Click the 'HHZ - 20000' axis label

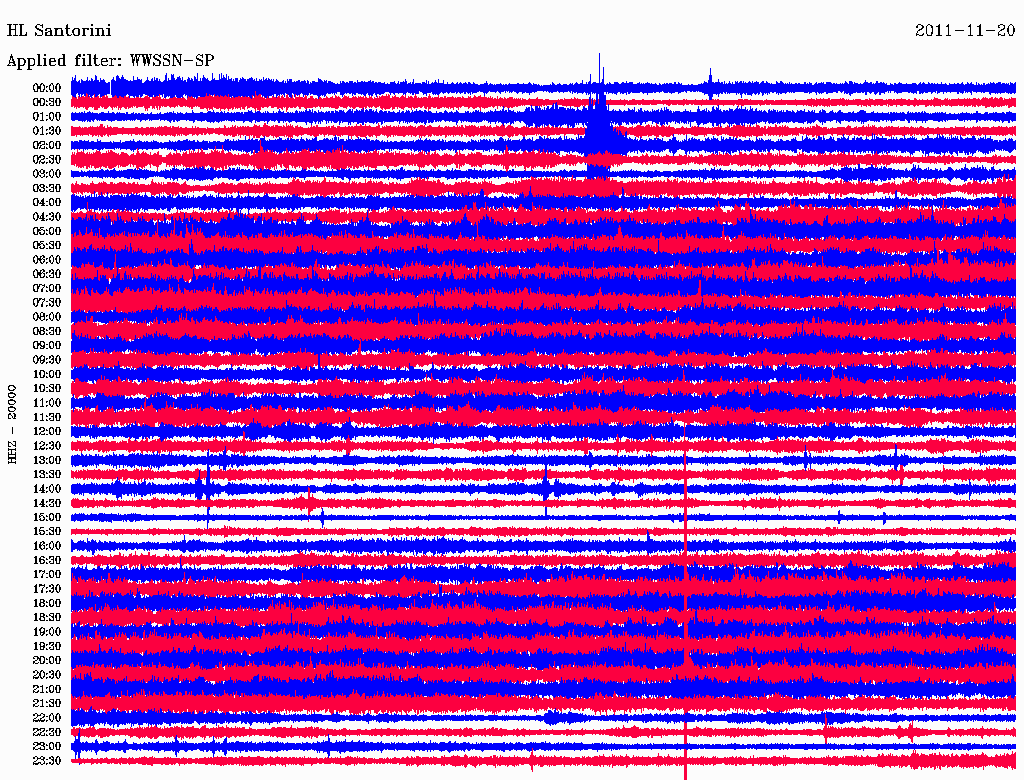[12, 424]
